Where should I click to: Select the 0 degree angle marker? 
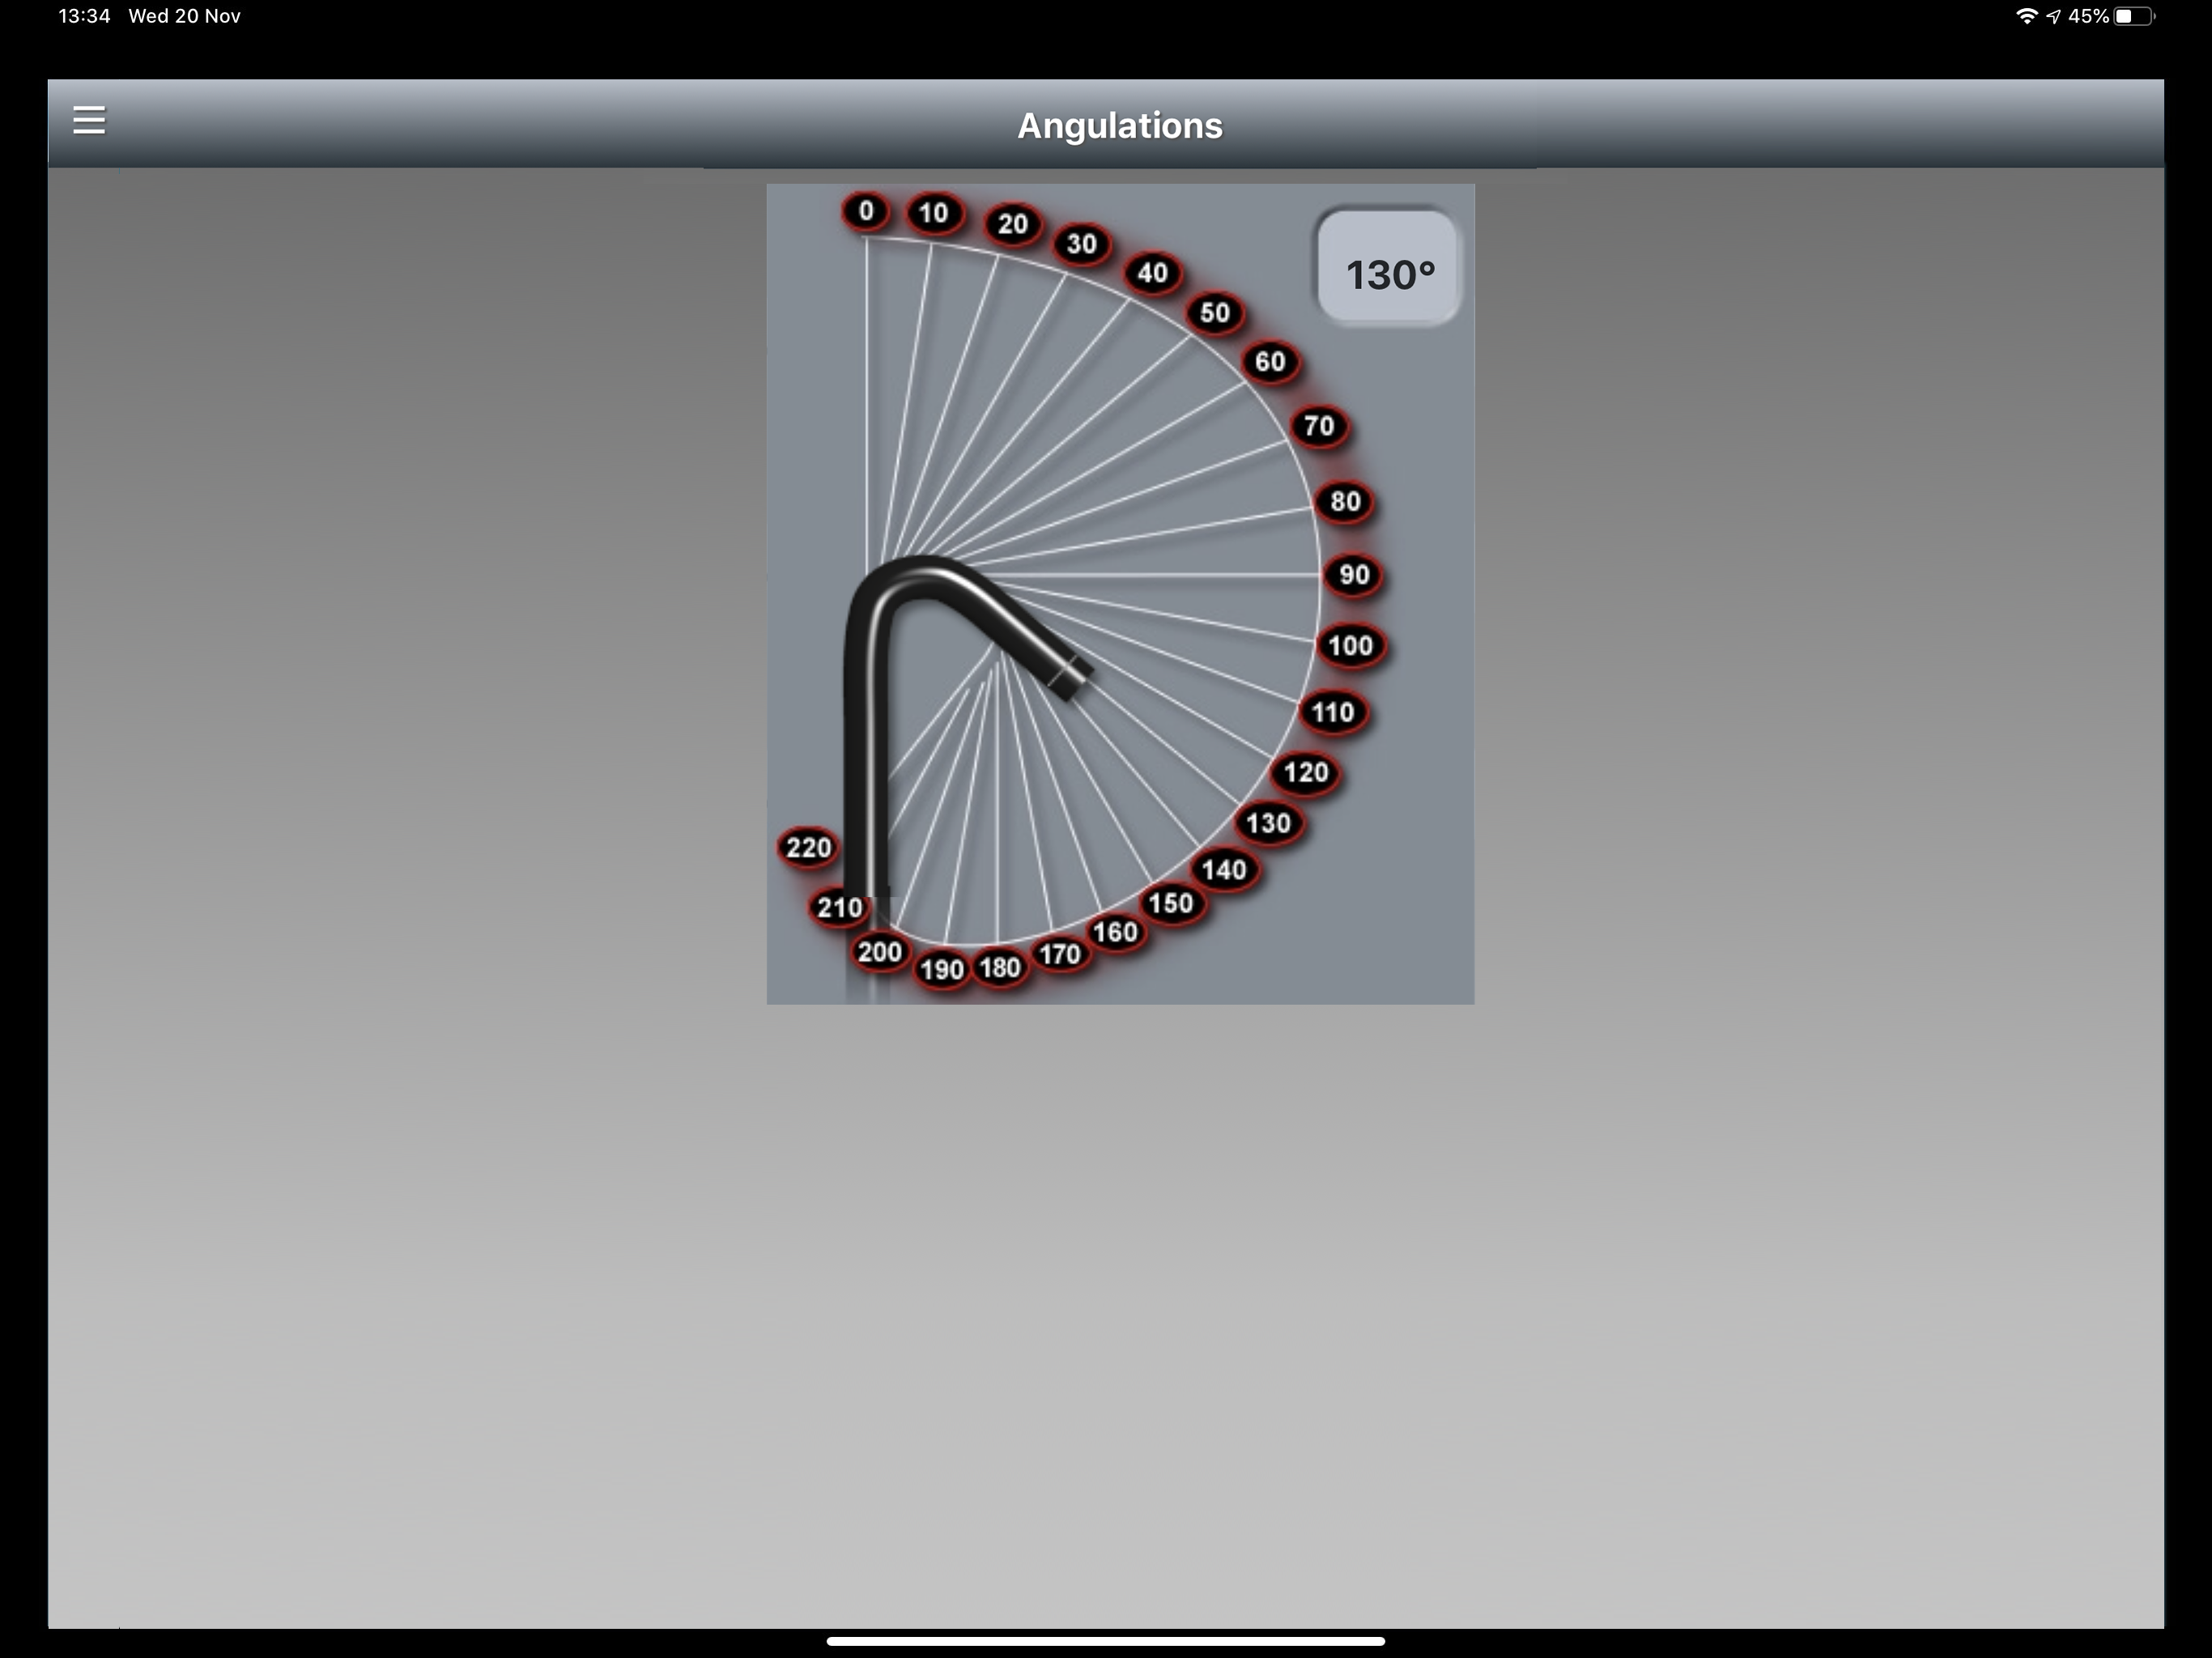(866, 211)
